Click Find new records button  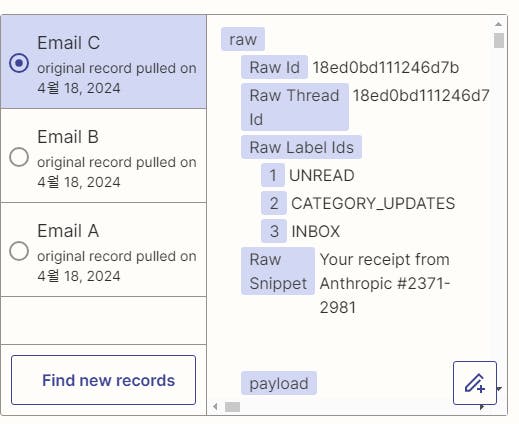point(103,380)
